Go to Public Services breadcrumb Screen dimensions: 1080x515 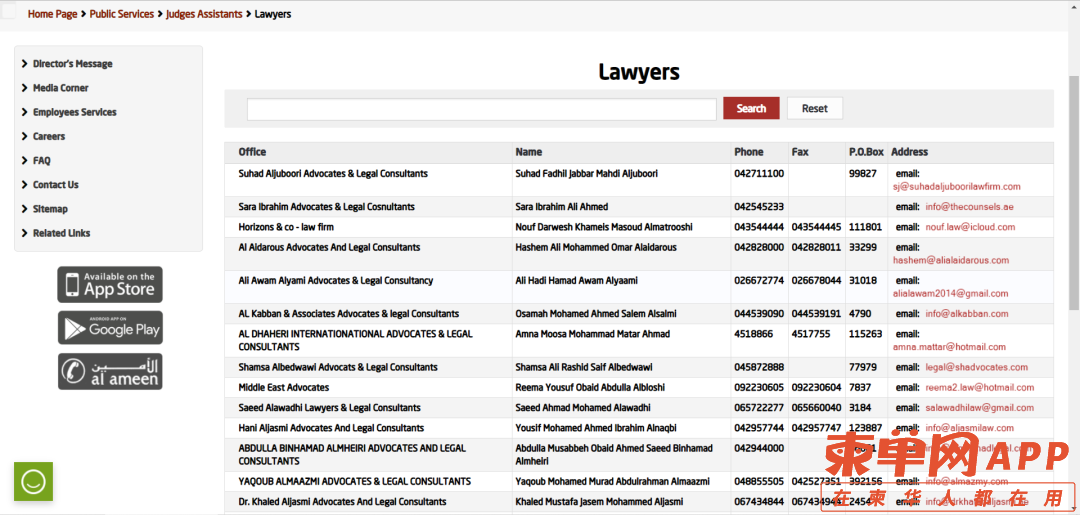pyautogui.click(x=122, y=14)
